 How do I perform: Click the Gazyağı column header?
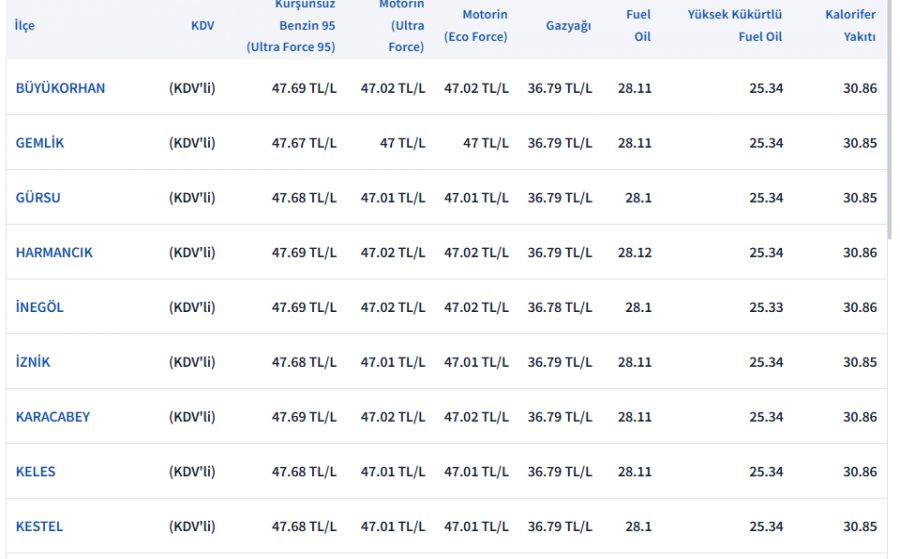[568, 26]
